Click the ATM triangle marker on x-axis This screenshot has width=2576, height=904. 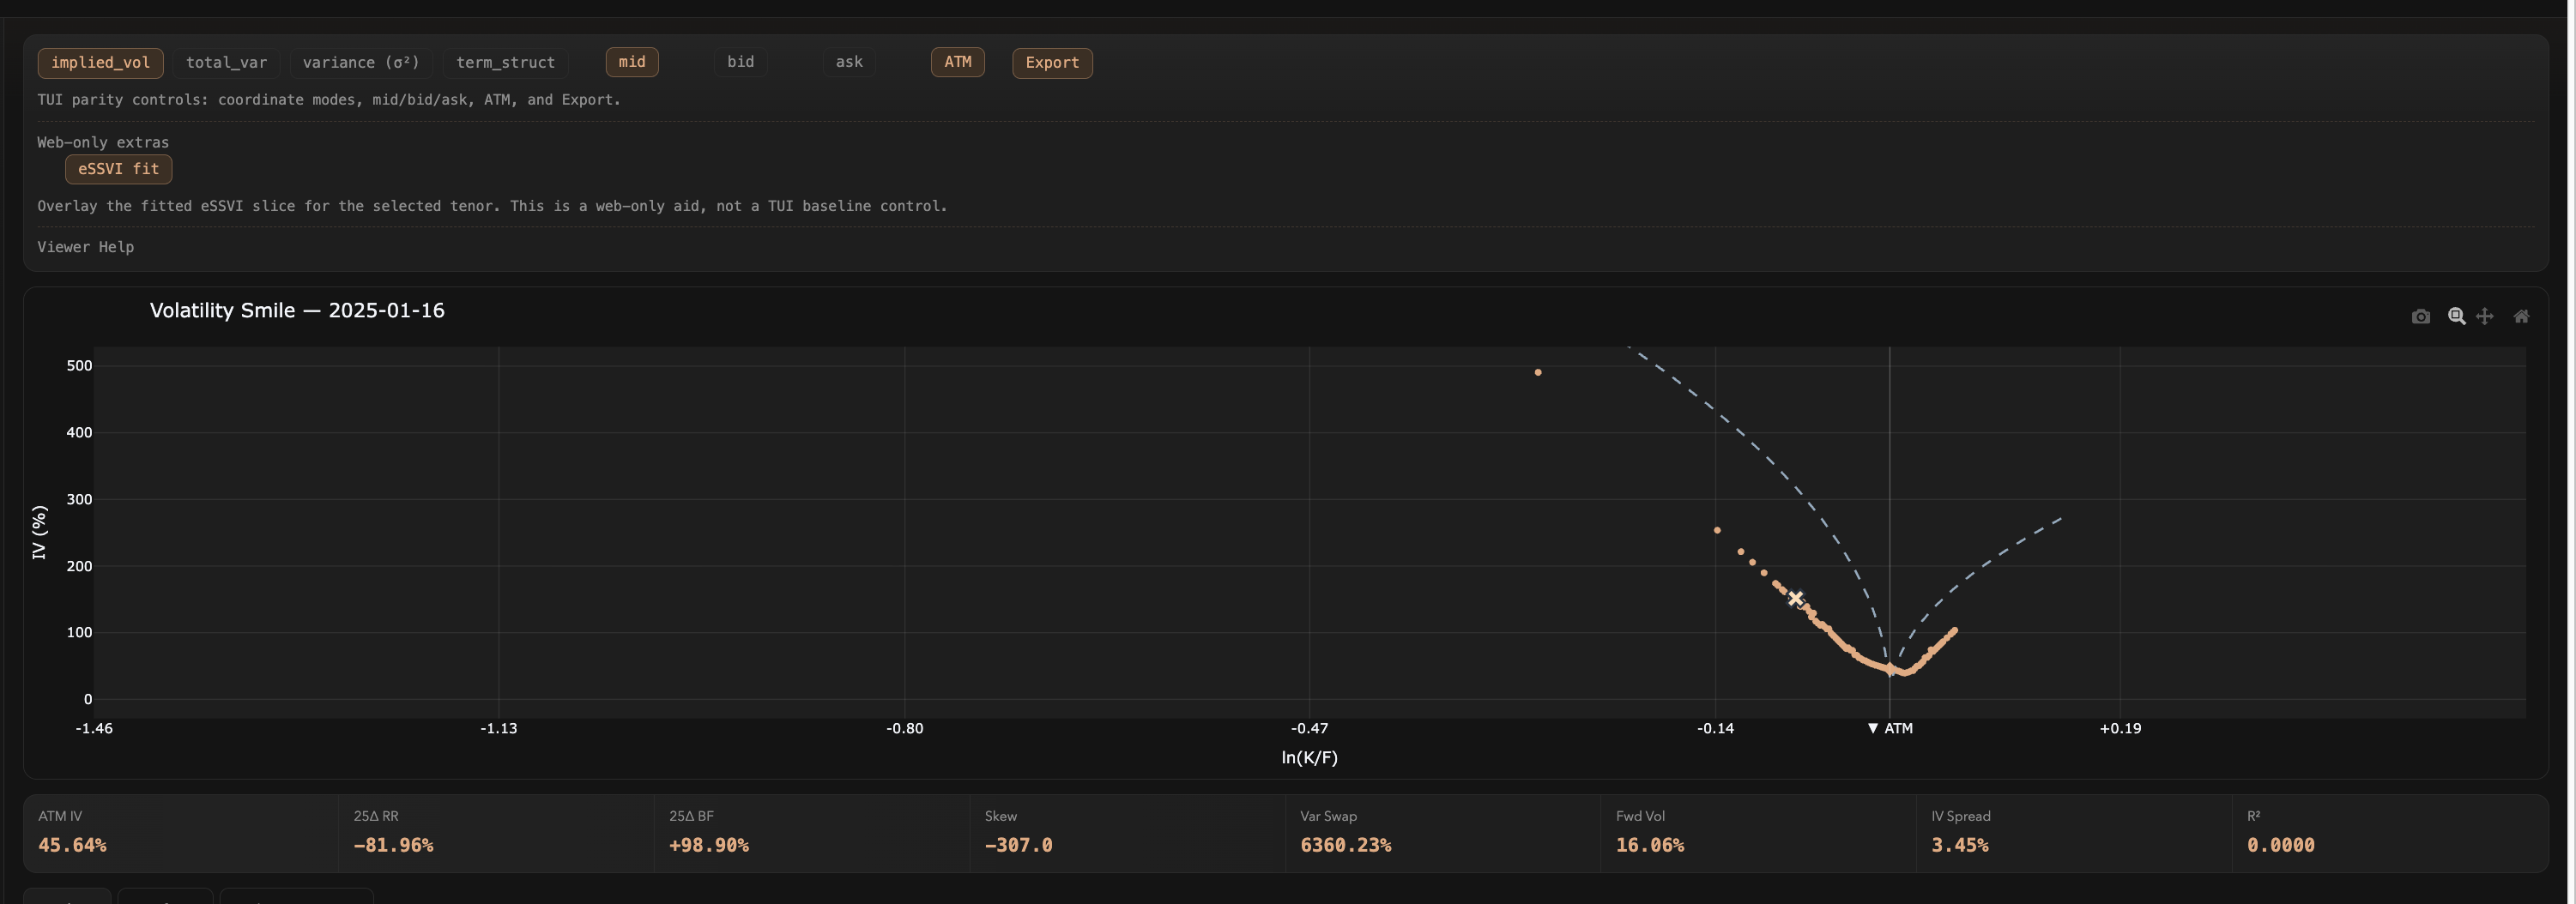[x=1873, y=728]
